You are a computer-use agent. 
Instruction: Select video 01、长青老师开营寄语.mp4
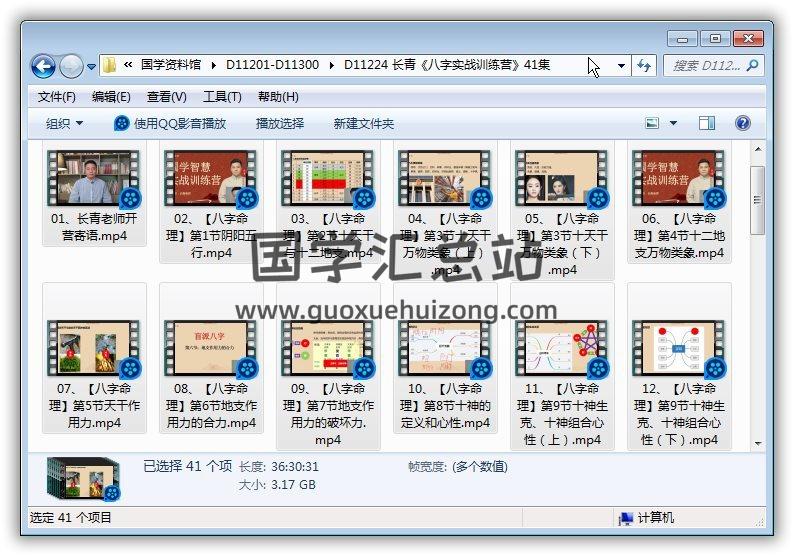coord(94,194)
